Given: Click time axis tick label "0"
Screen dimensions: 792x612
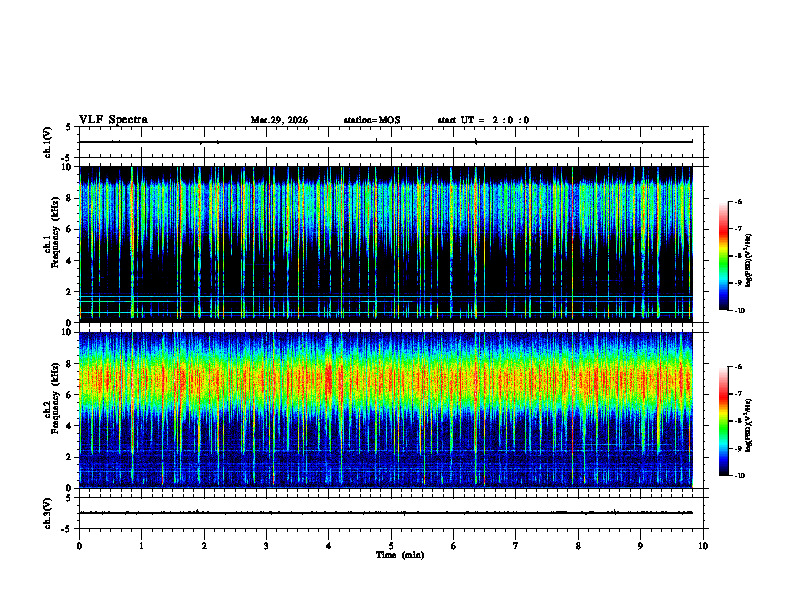Looking at the screenshot, I should (79, 546).
